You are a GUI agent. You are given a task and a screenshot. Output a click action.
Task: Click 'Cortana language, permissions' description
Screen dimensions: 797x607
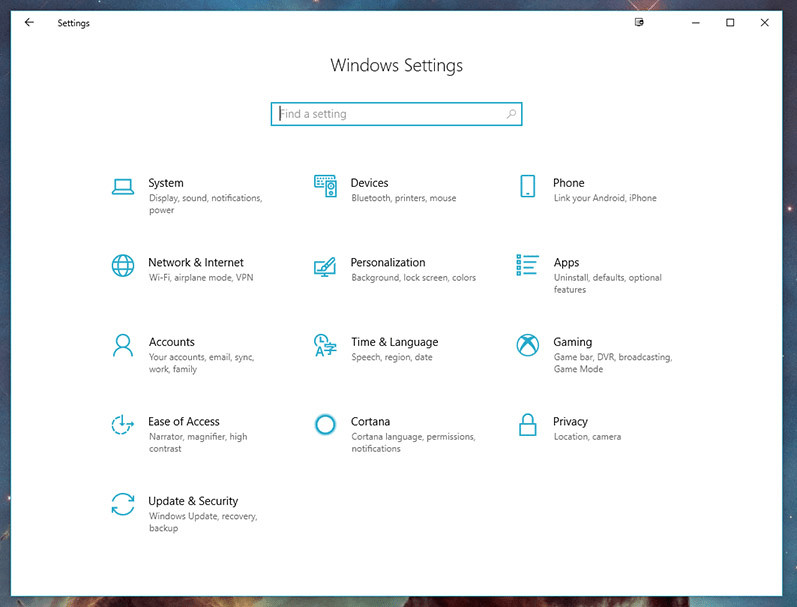(x=413, y=443)
